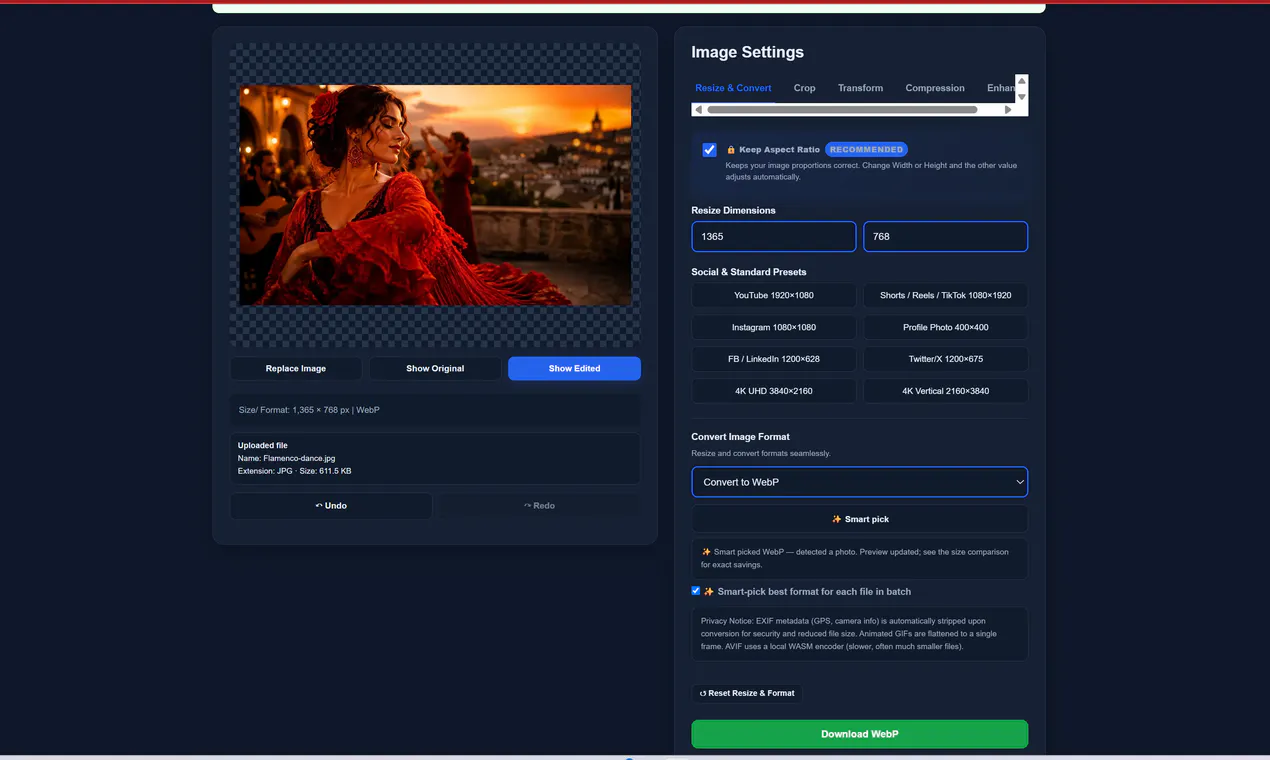The width and height of the screenshot is (1270, 760).
Task: Click the horizontal scrollbar under the tabs
Action: click(x=842, y=110)
